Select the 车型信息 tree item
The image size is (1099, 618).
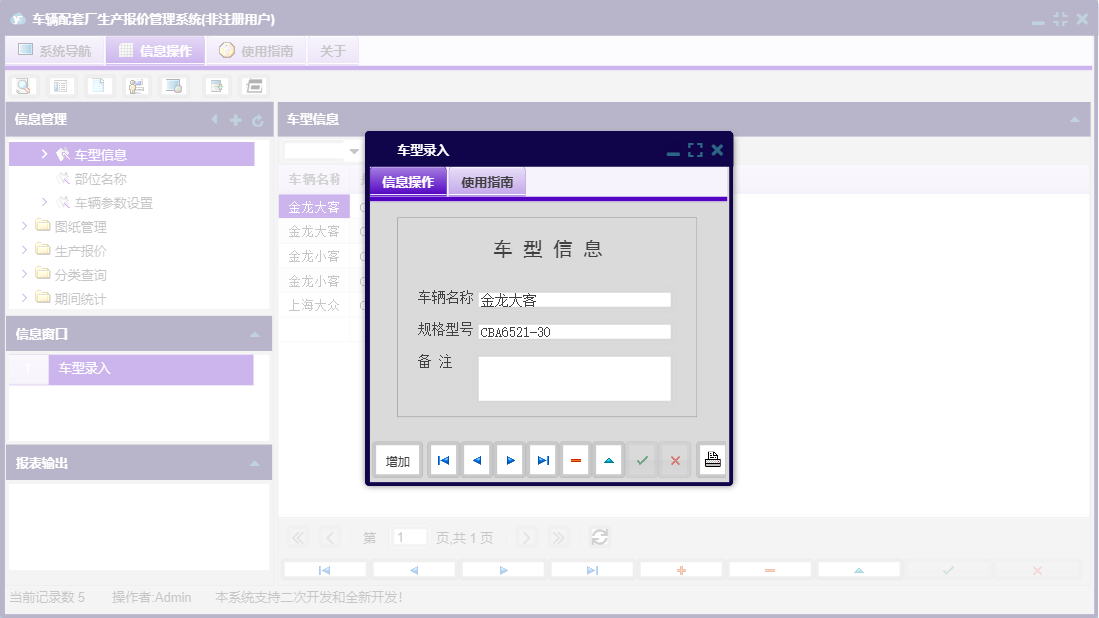click(100, 151)
